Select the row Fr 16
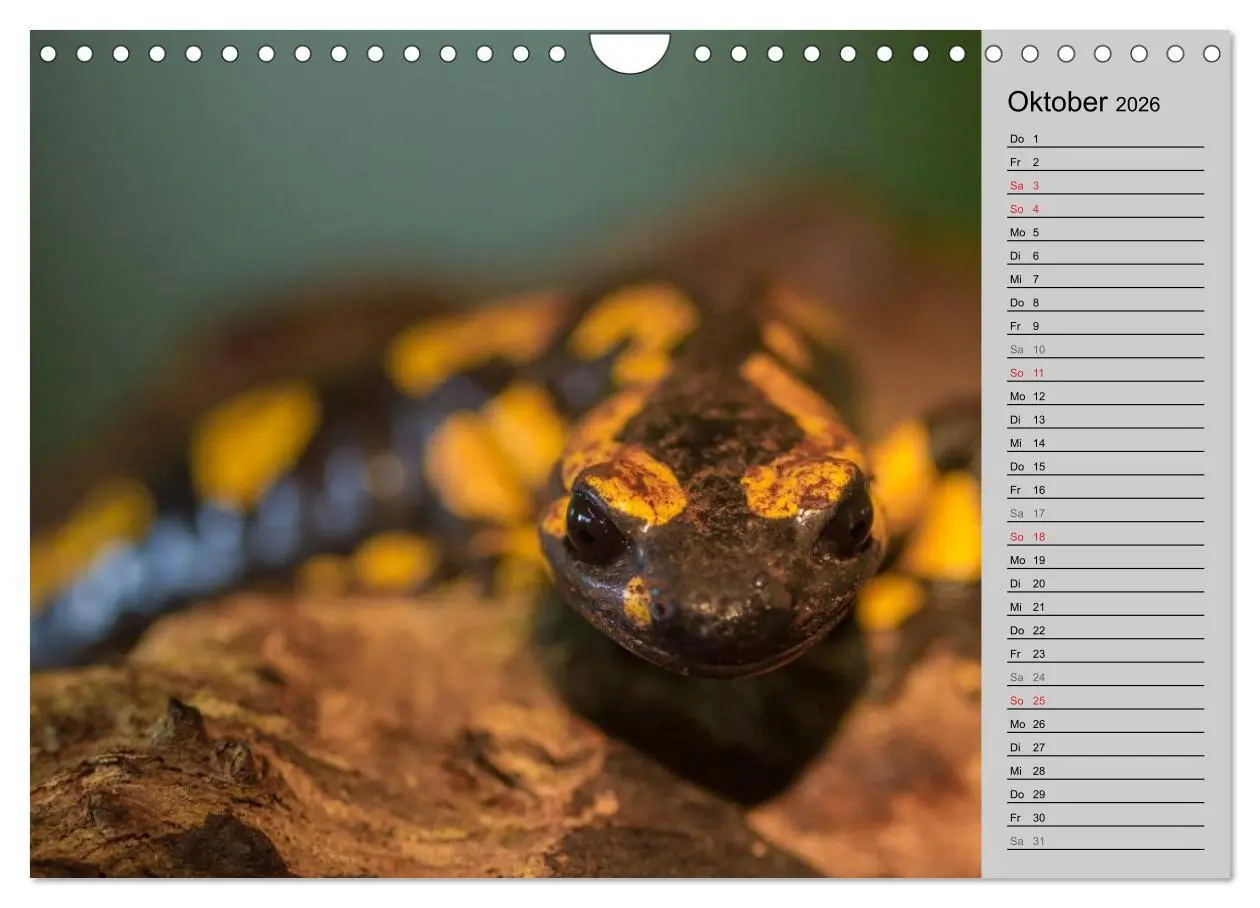The height and width of the screenshot is (908, 1260). 1105,490
